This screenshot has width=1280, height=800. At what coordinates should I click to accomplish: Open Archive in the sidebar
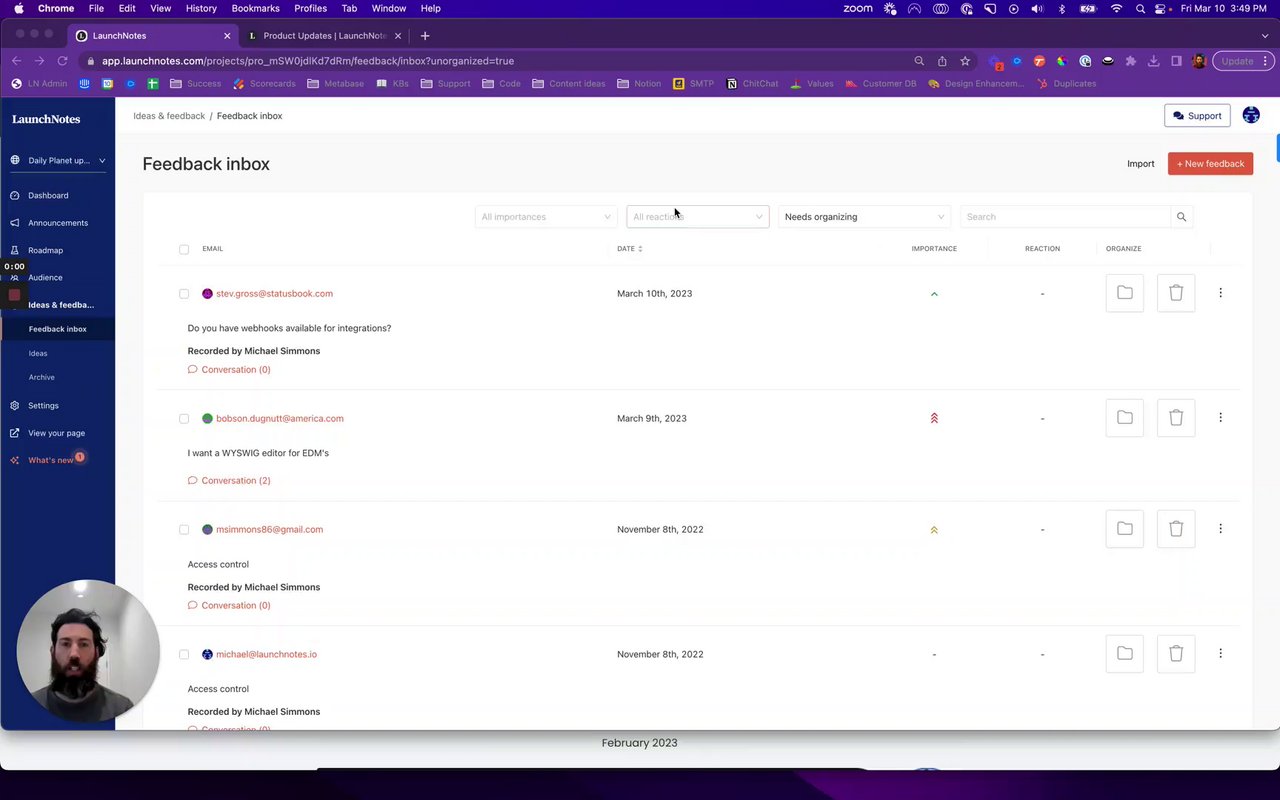click(42, 377)
